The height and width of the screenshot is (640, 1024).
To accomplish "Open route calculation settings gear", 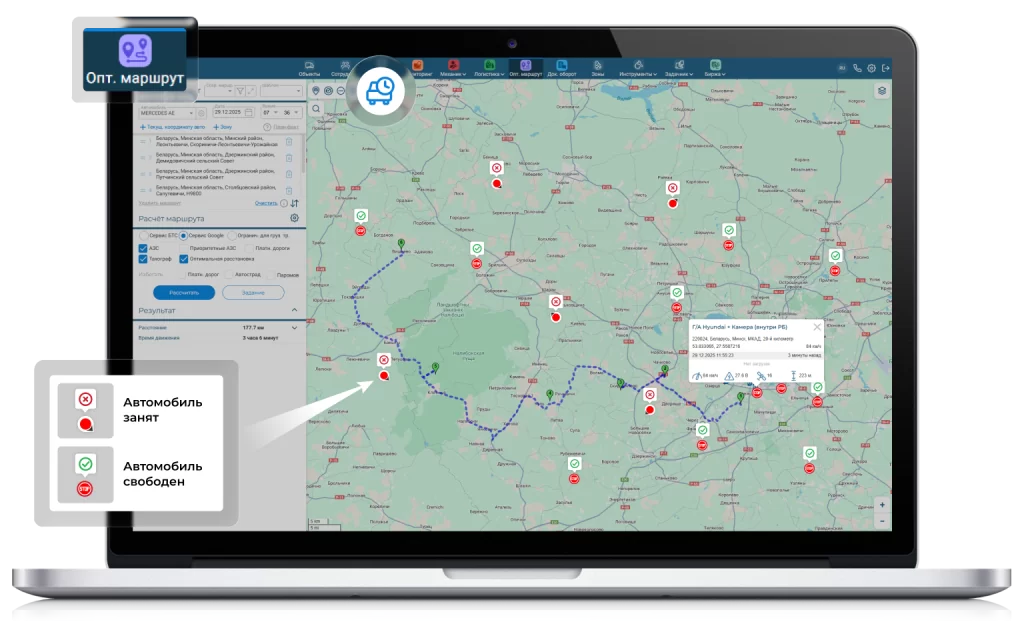I will (x=294, y=218).
